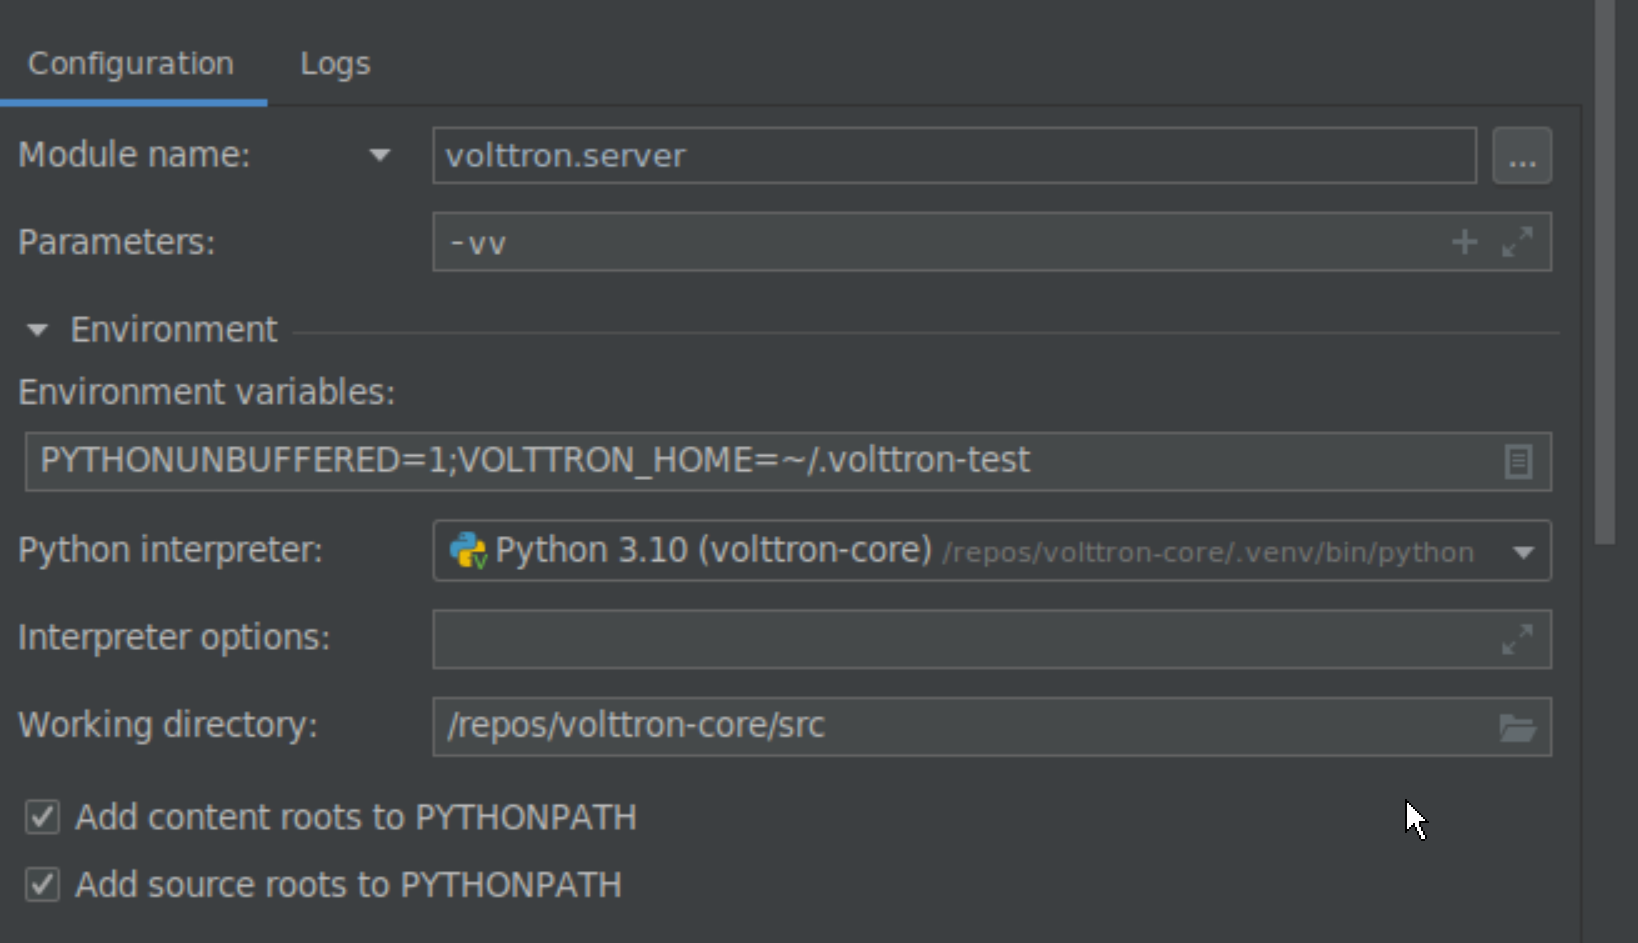Viewport: 1638px width, 943px height.
Task: Open the Module name type dropdown
Action: coord(381,155)
